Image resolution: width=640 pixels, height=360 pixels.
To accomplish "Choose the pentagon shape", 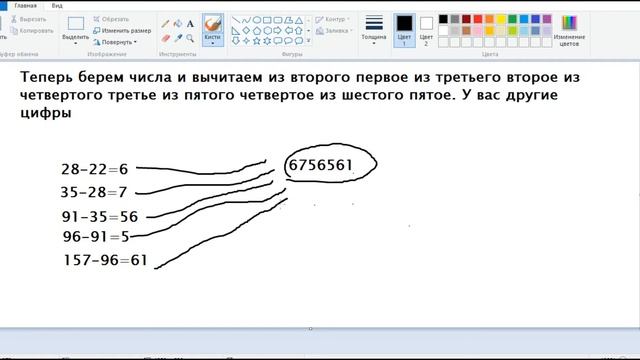I will (257, 30).
